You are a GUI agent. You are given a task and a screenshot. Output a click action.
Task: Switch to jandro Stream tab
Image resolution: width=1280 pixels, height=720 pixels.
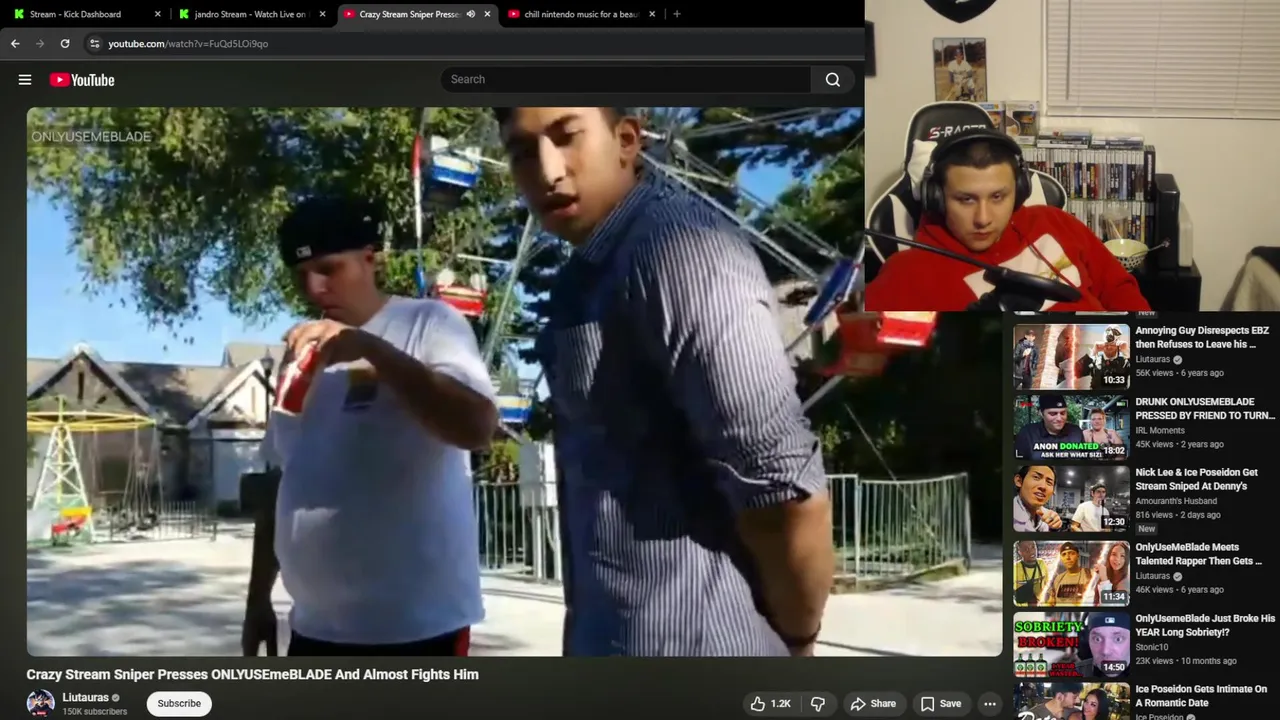click(x=250, y=14)
